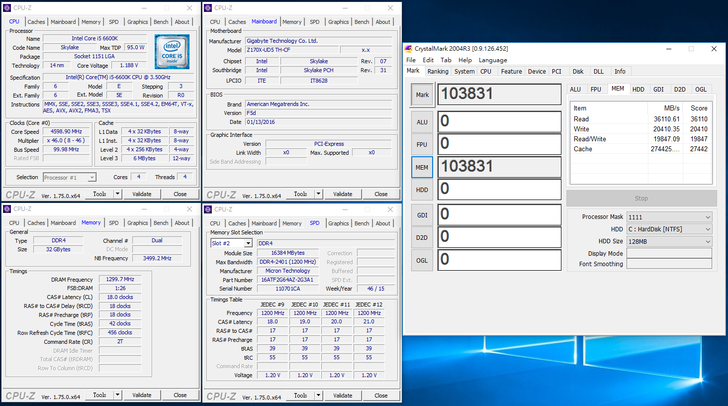
Task: Run the GDI benchmark button
Action: (x=421, y=215)
